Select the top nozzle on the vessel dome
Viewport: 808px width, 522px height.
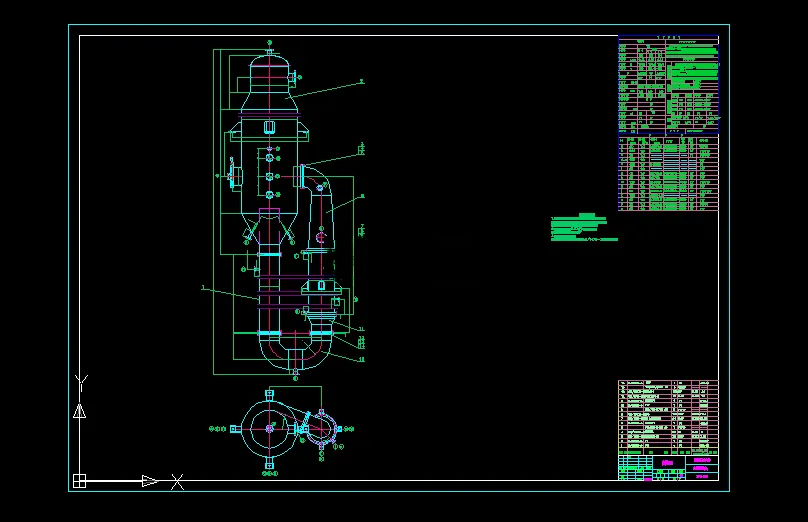click(270, 51)
